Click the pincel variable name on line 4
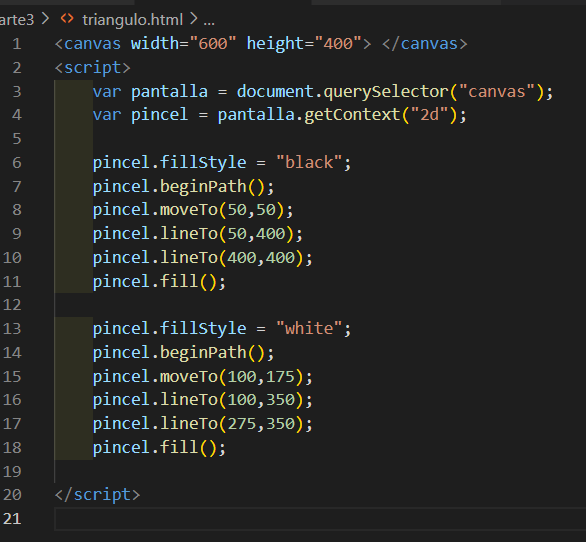 (160, 115)
